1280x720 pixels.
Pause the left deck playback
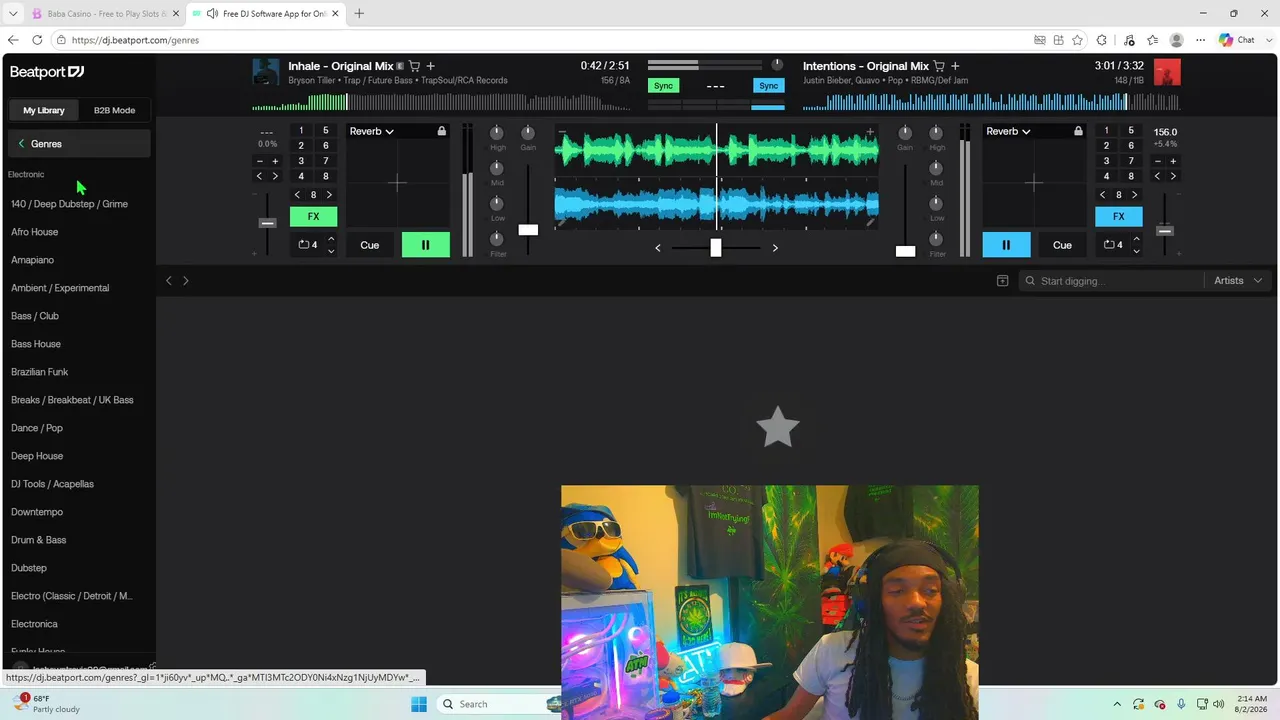[425, 245]
